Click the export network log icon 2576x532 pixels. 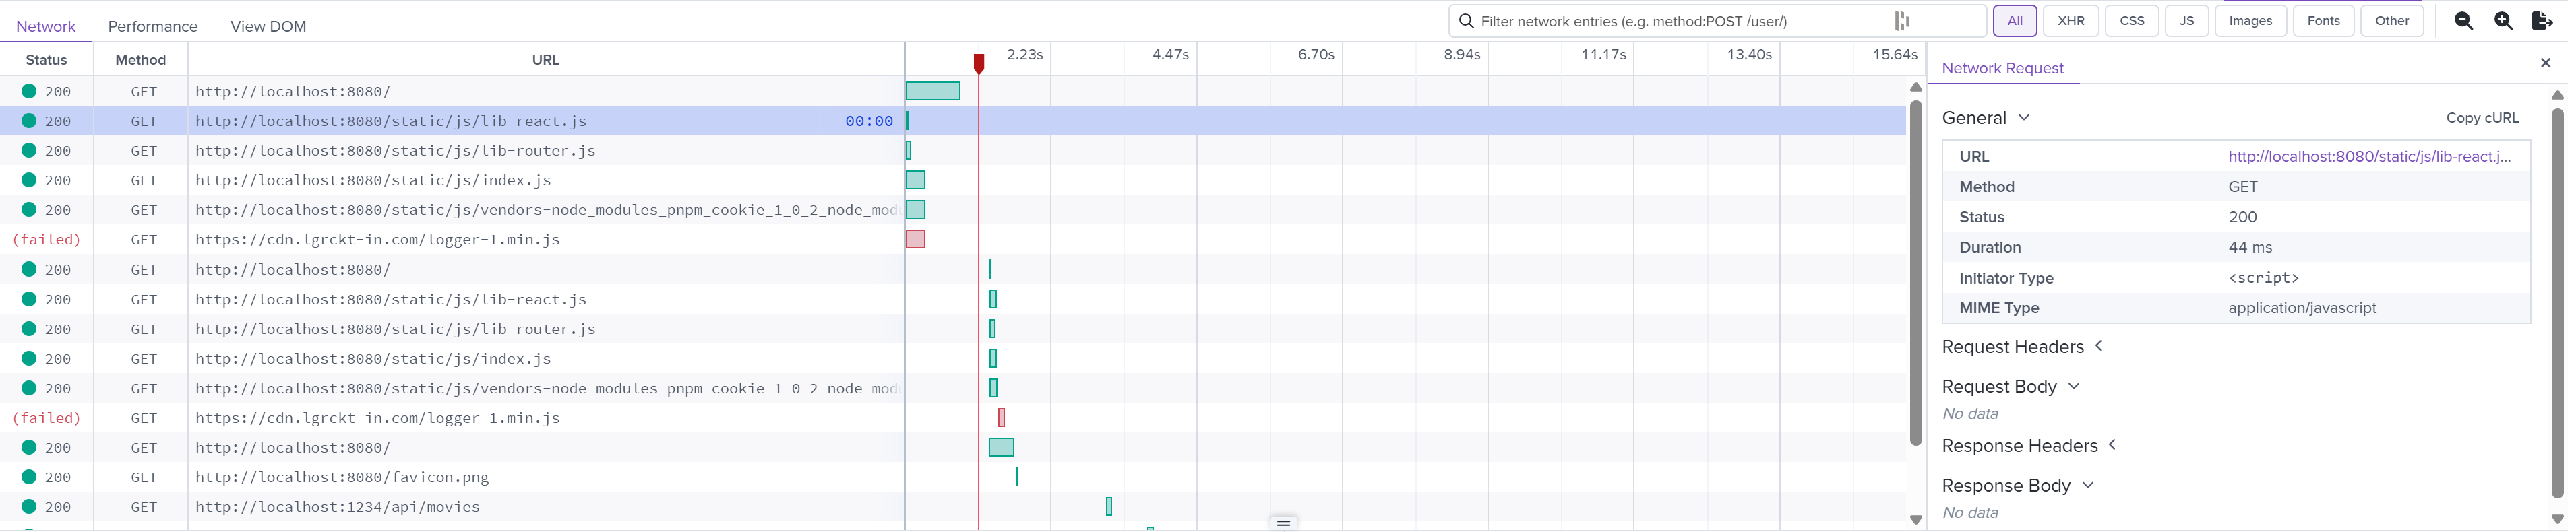coord(2542,21)
